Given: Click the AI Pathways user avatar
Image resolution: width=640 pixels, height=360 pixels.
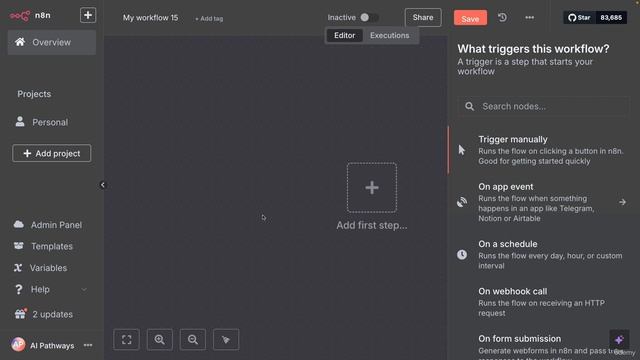Looking at the screenshot, I should (x=18, y=345).
